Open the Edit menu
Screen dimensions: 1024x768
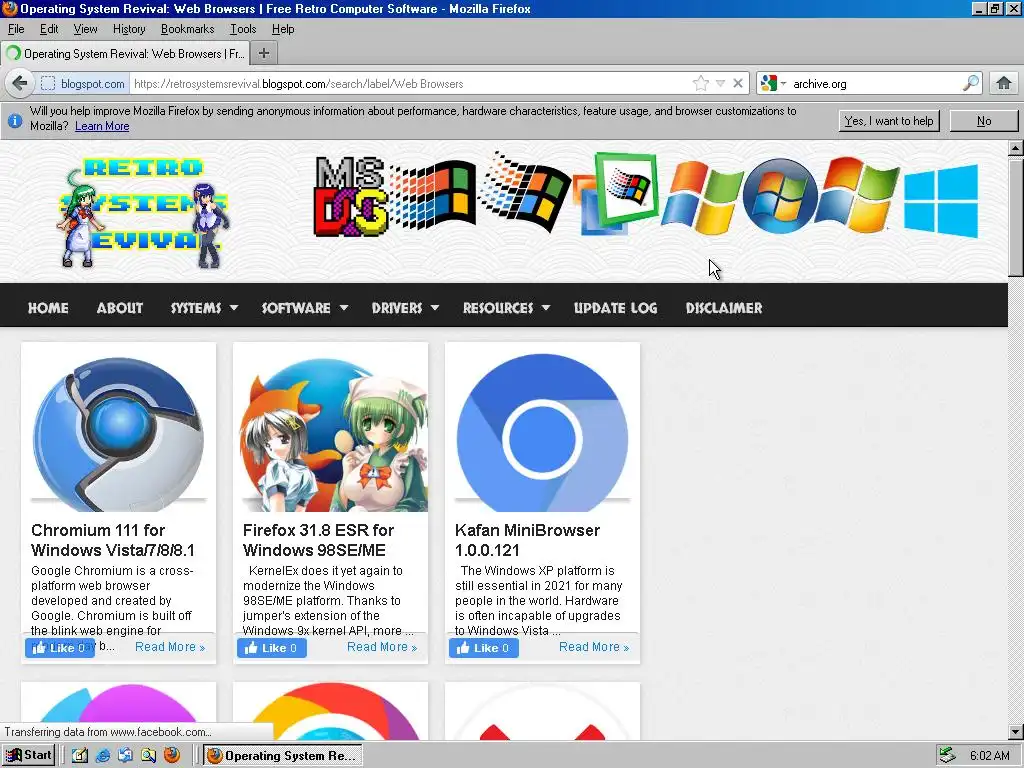tap(49, 29)
